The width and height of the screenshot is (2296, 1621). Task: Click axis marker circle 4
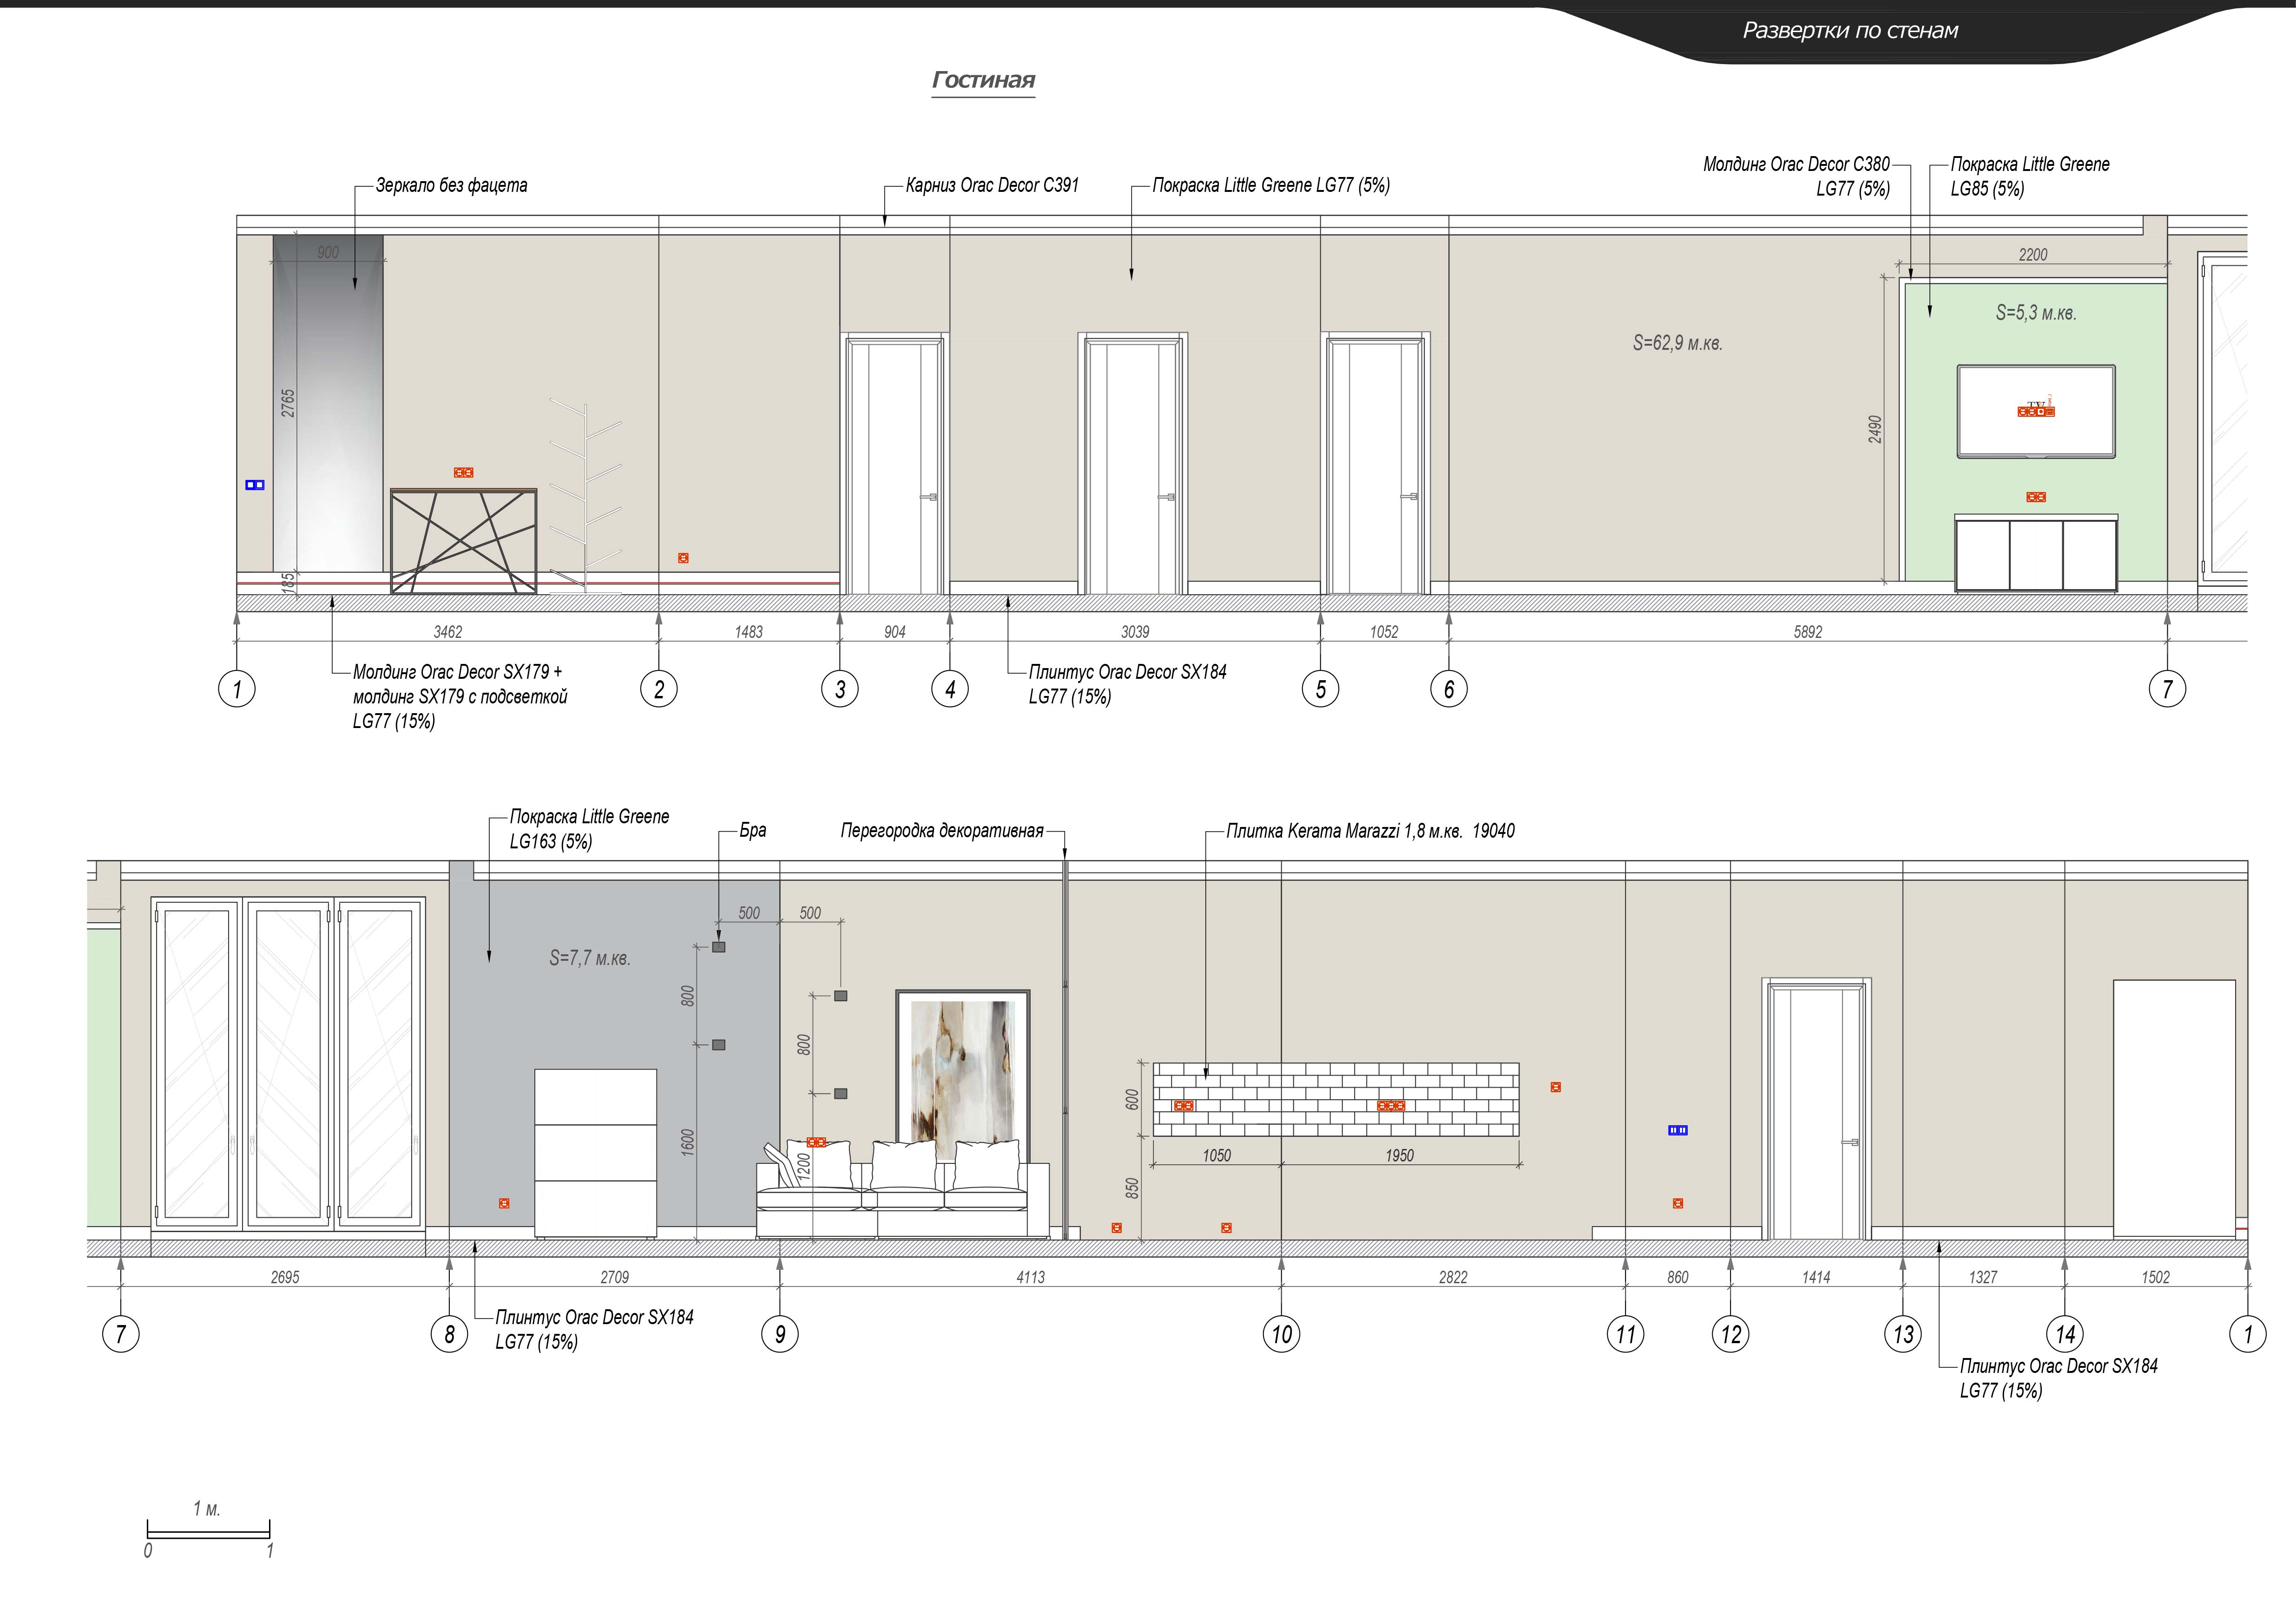[950, 689]
